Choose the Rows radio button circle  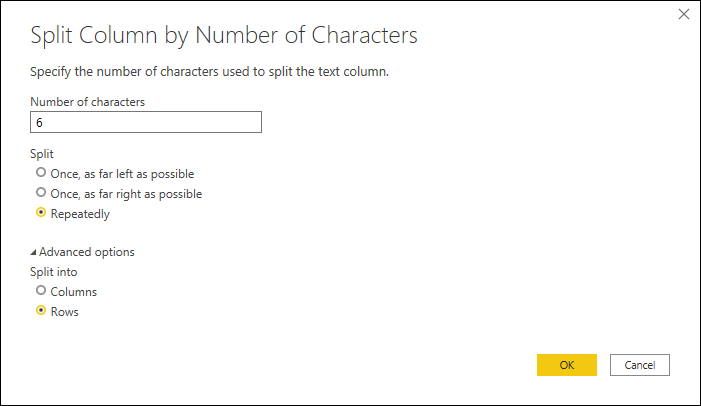point(41,311)
